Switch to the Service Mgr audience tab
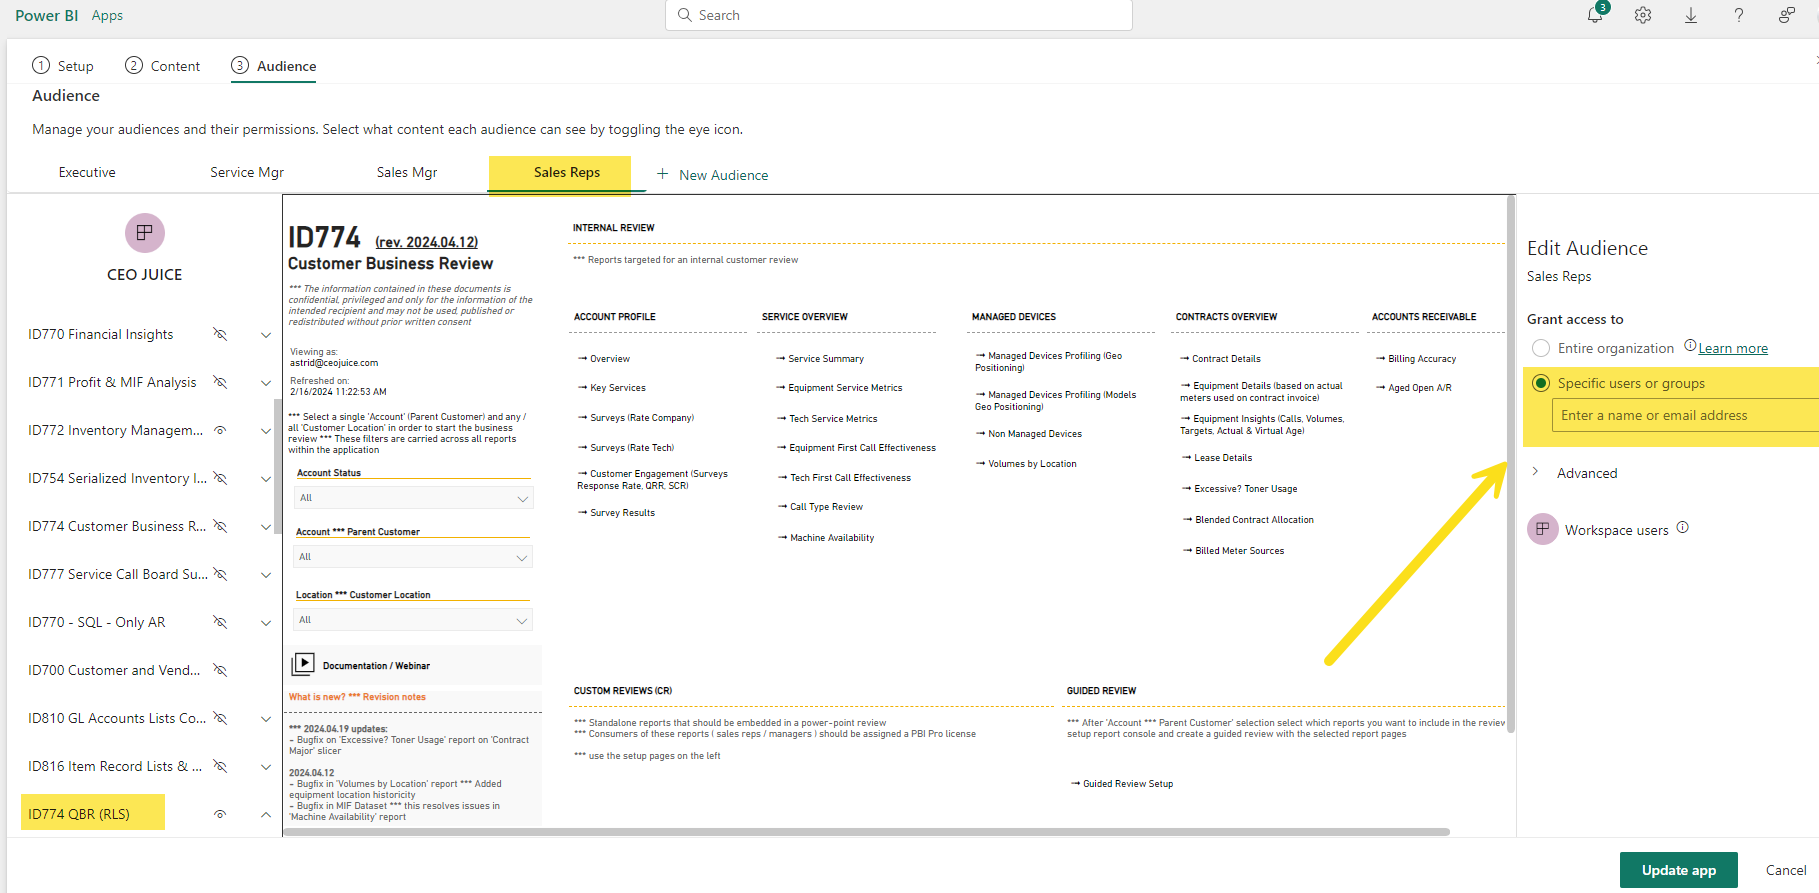Screen dimensions: 1819x893 (x=247, y=172)
